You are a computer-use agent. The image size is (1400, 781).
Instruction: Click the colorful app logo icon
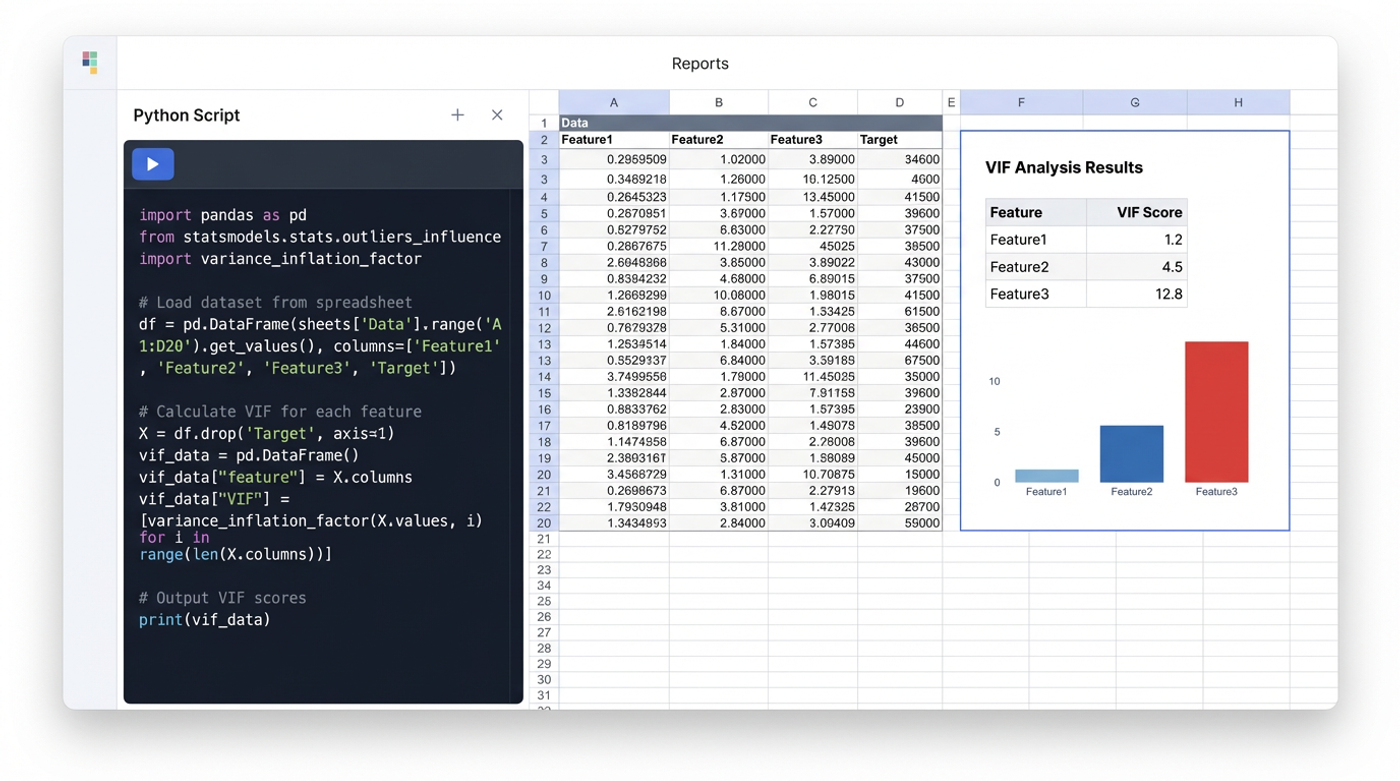[90, 63]
